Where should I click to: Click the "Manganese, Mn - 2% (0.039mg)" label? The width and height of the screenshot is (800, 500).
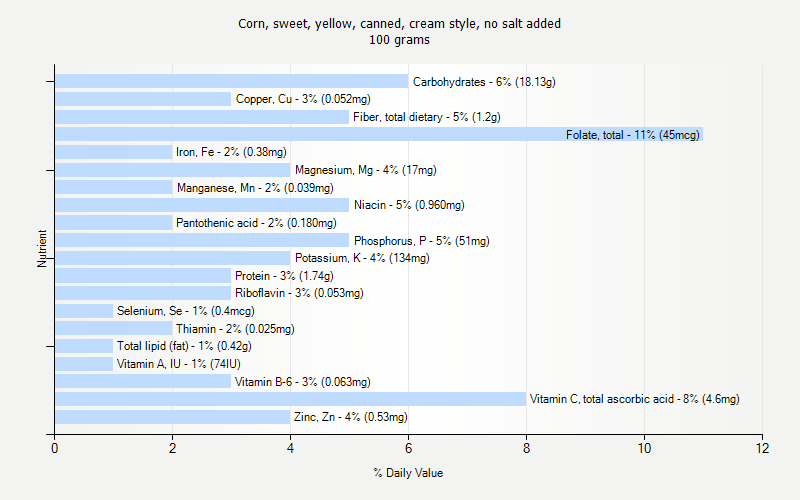point(255,188)
